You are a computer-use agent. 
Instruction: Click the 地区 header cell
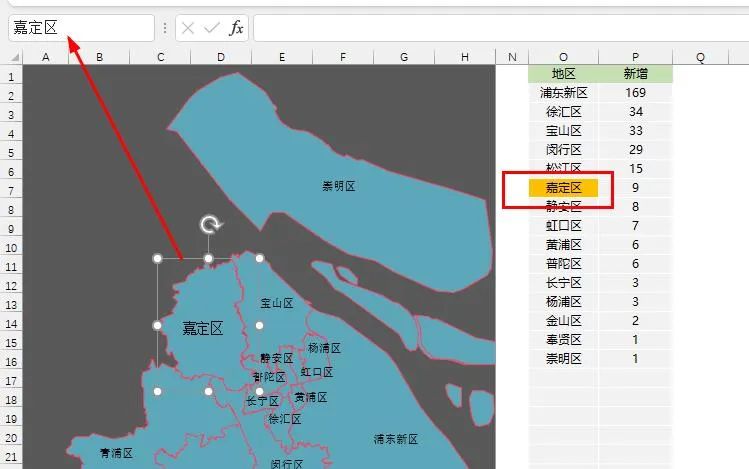click(x=563, y=74)
